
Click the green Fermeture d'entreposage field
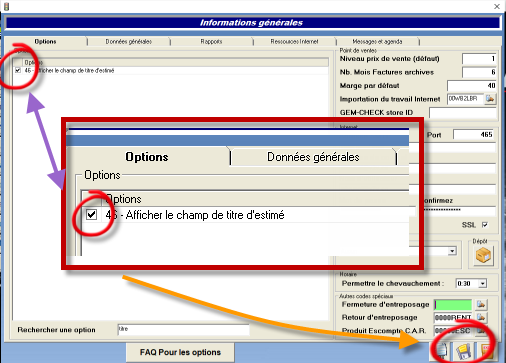453,304
